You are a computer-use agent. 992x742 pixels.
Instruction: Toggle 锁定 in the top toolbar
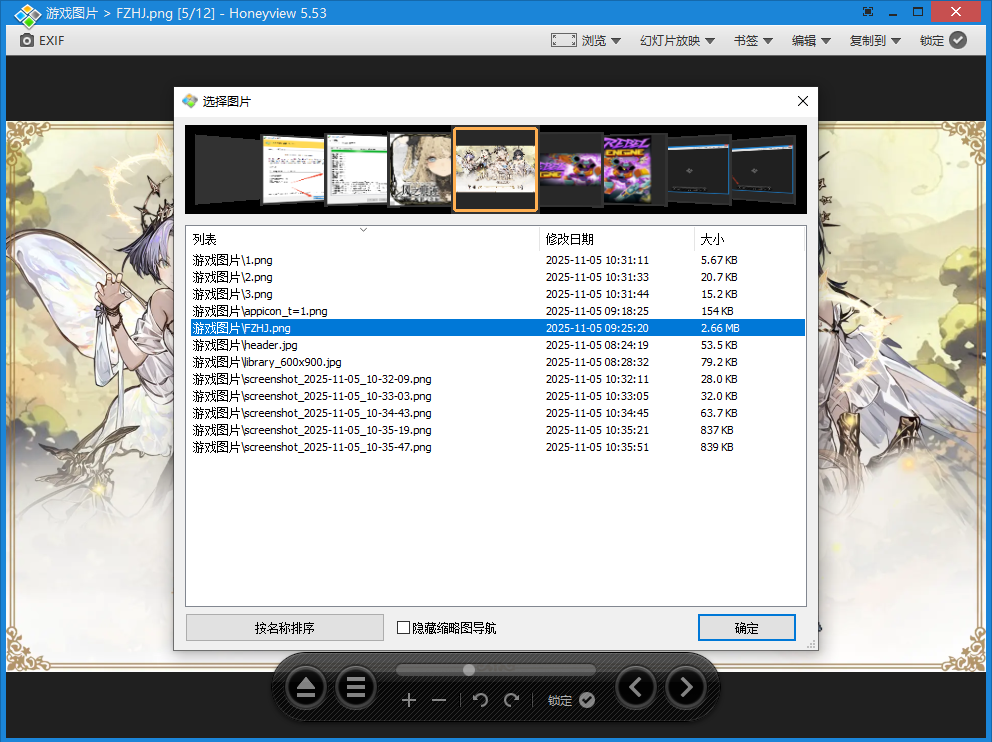[943, 40]
